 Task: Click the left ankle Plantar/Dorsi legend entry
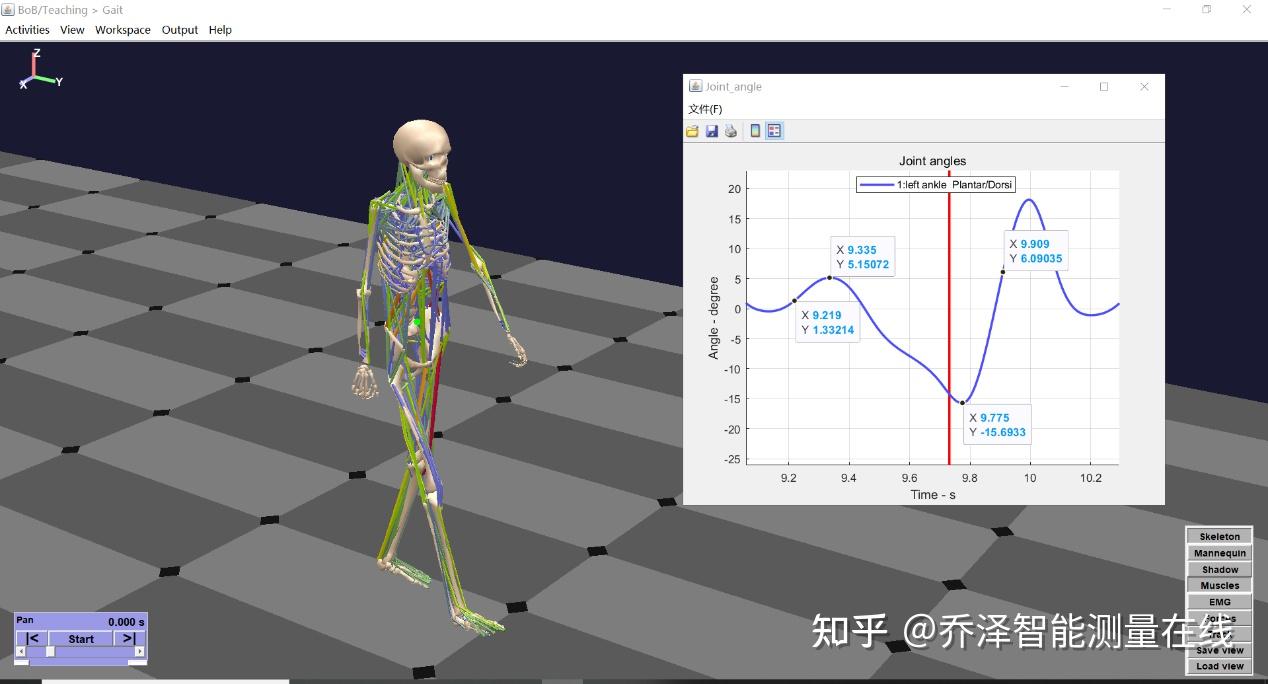[x=935, y=184]
